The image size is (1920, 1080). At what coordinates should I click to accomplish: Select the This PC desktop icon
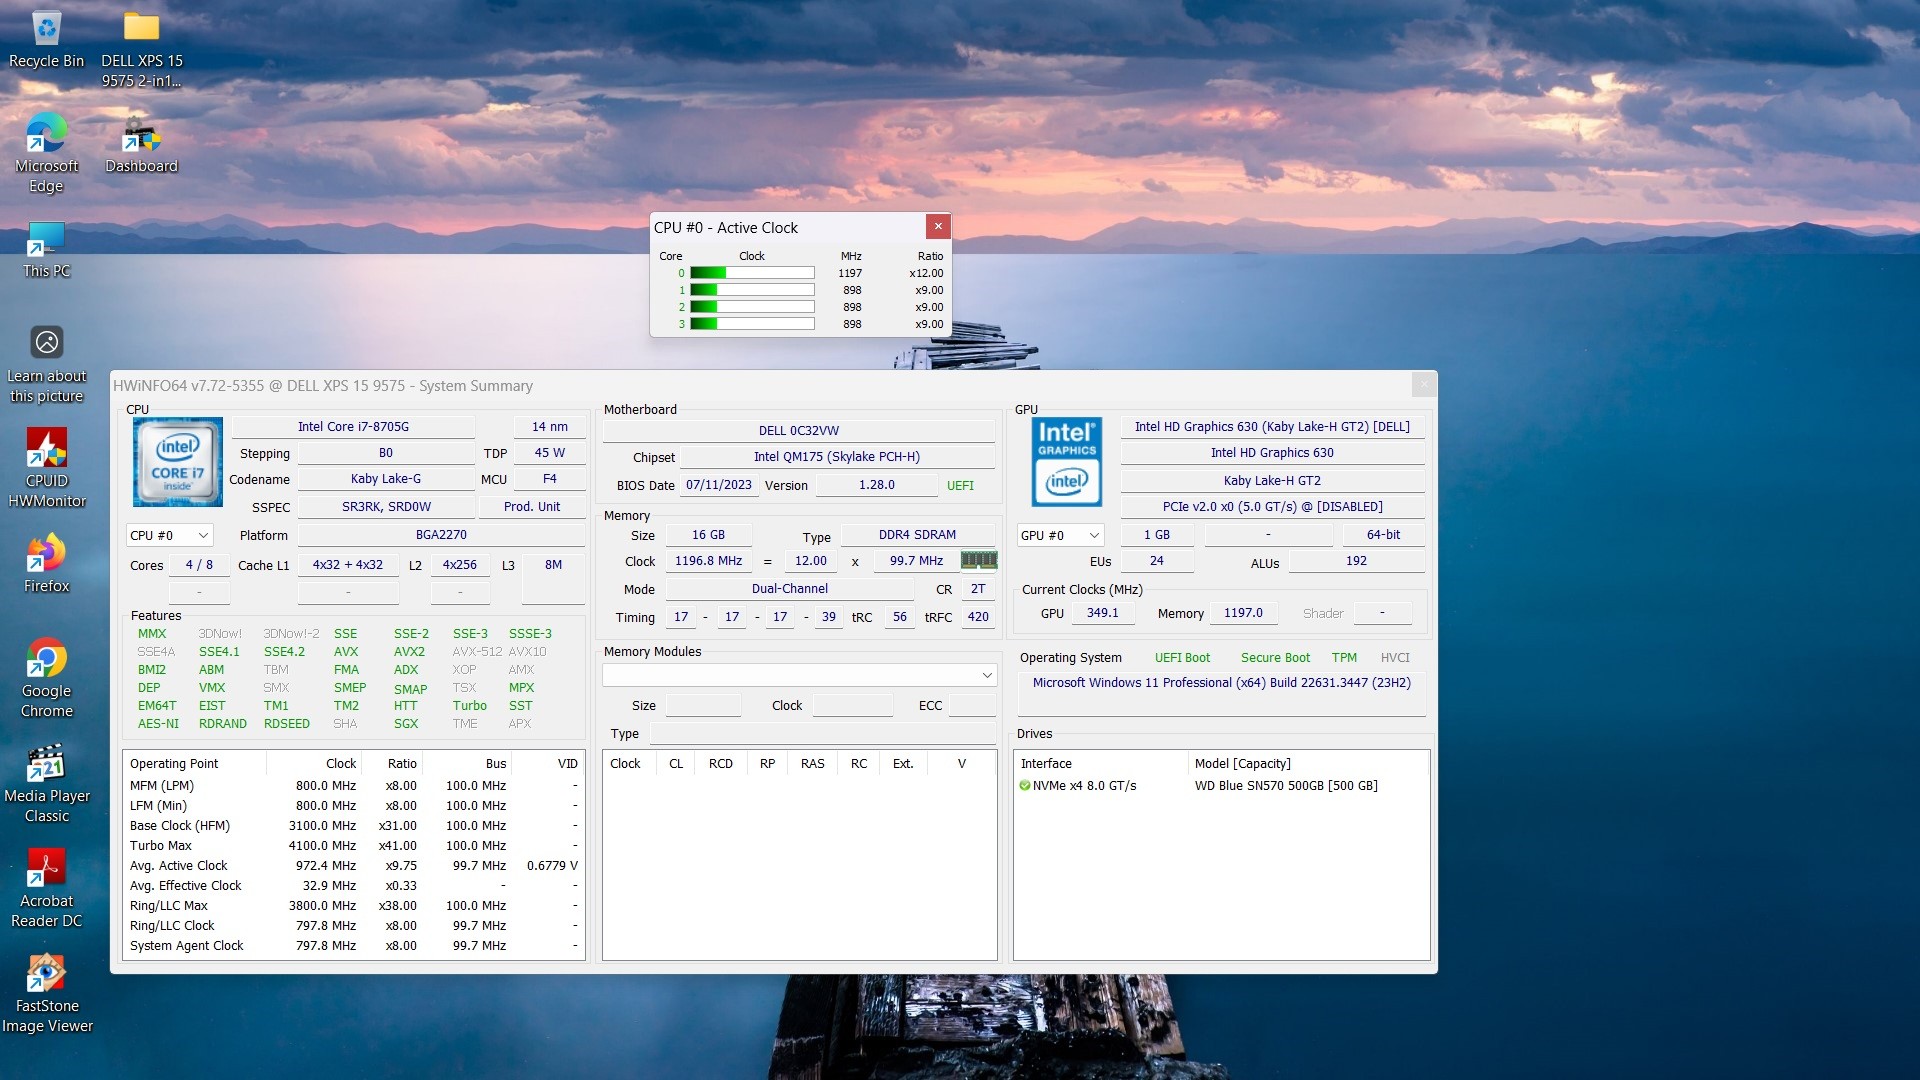point(46,250)
